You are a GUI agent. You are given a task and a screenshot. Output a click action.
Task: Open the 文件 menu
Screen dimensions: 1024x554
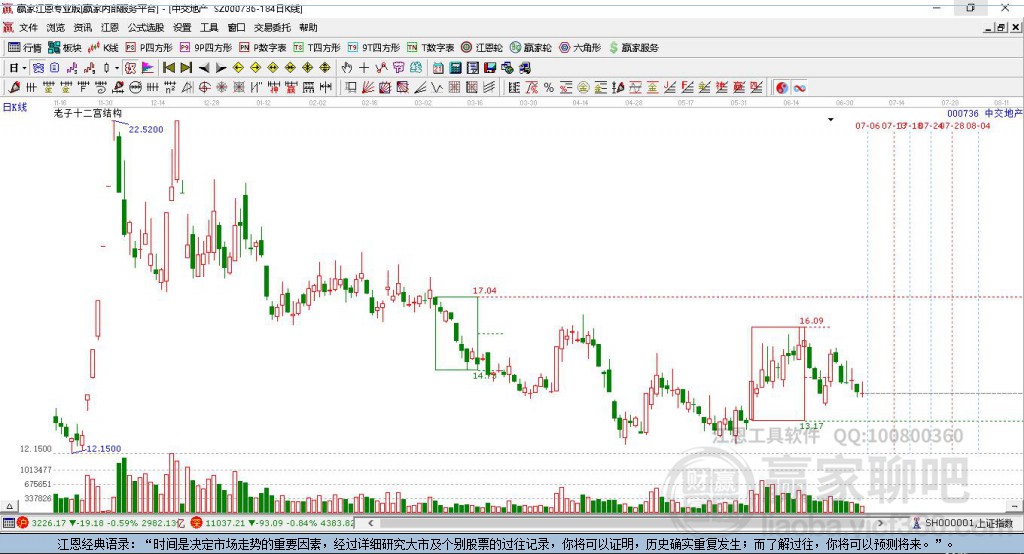[x=28, y=27]
